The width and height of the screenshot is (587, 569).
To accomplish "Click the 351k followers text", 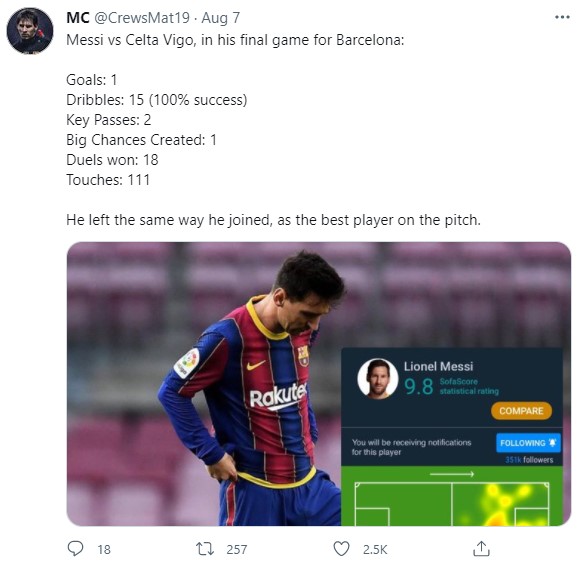I will coord(529,460).
